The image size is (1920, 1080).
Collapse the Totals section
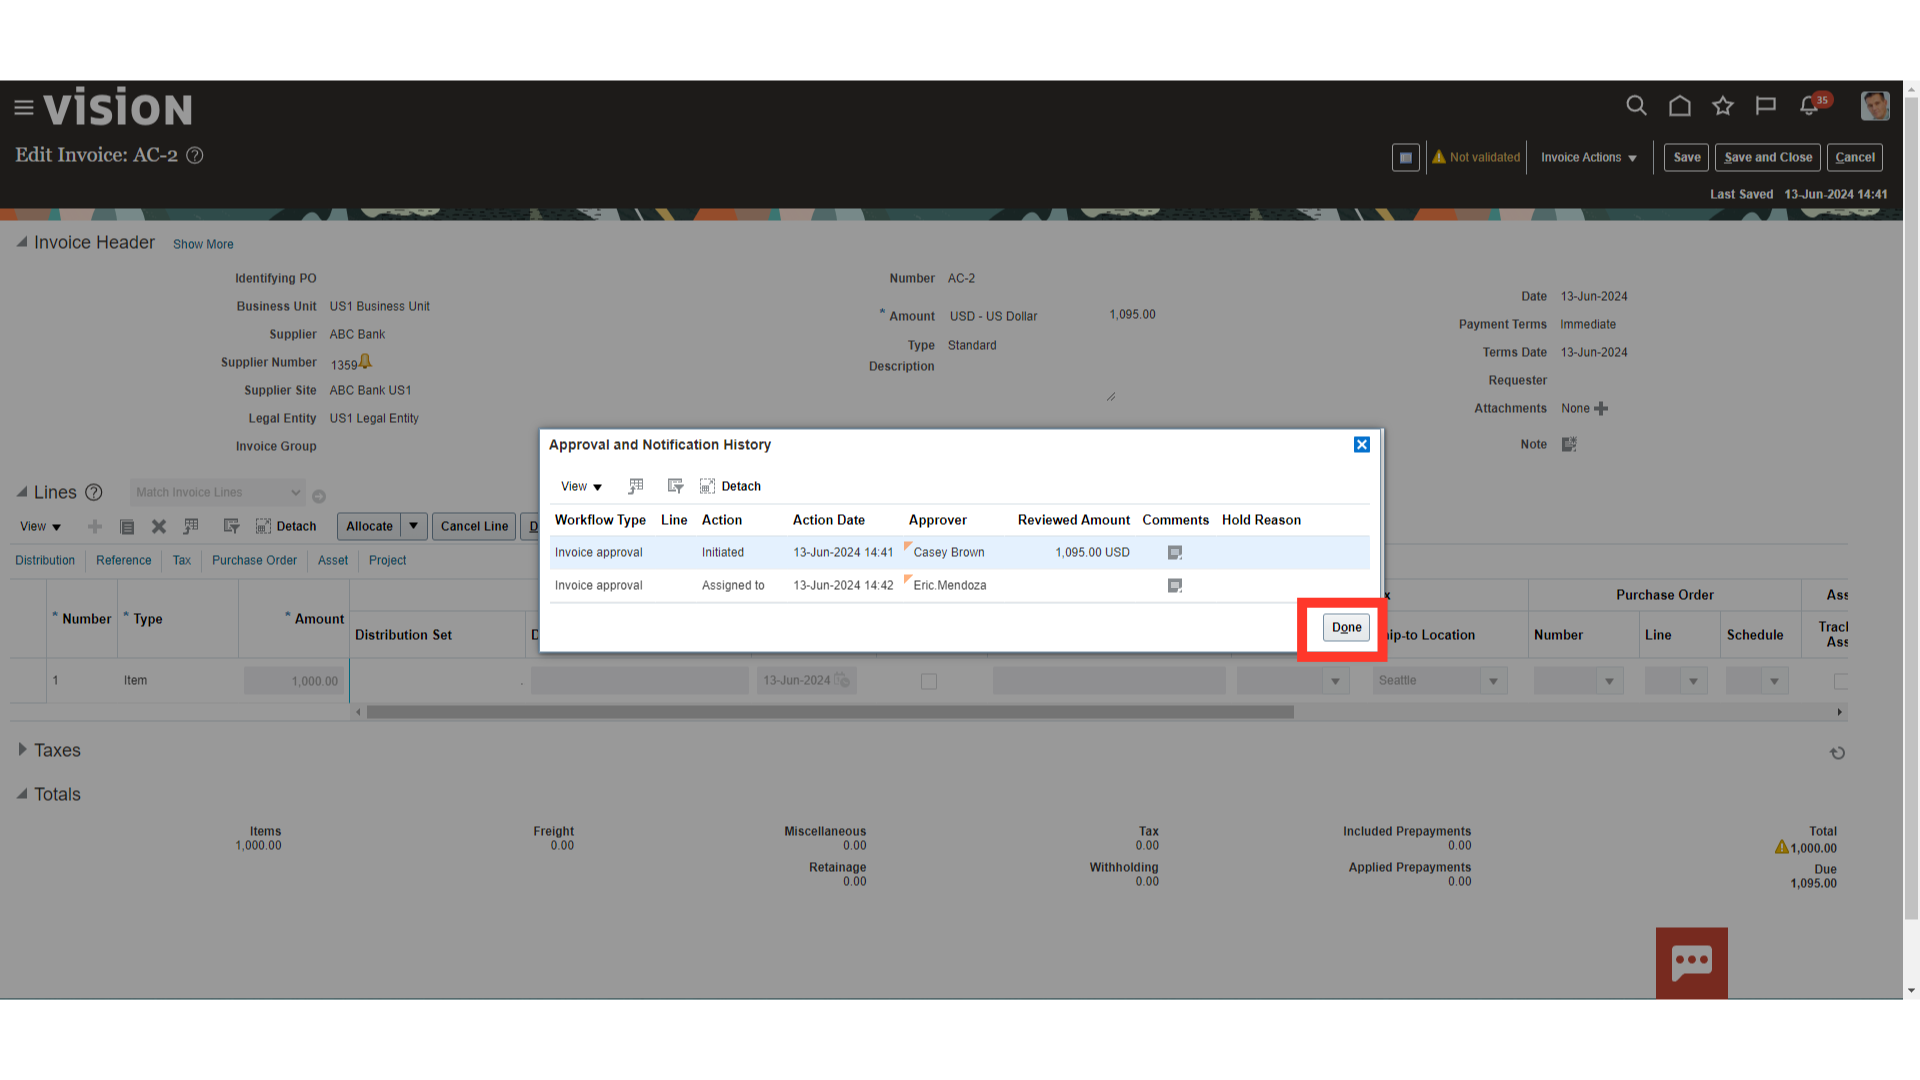[x=22, y=794]
